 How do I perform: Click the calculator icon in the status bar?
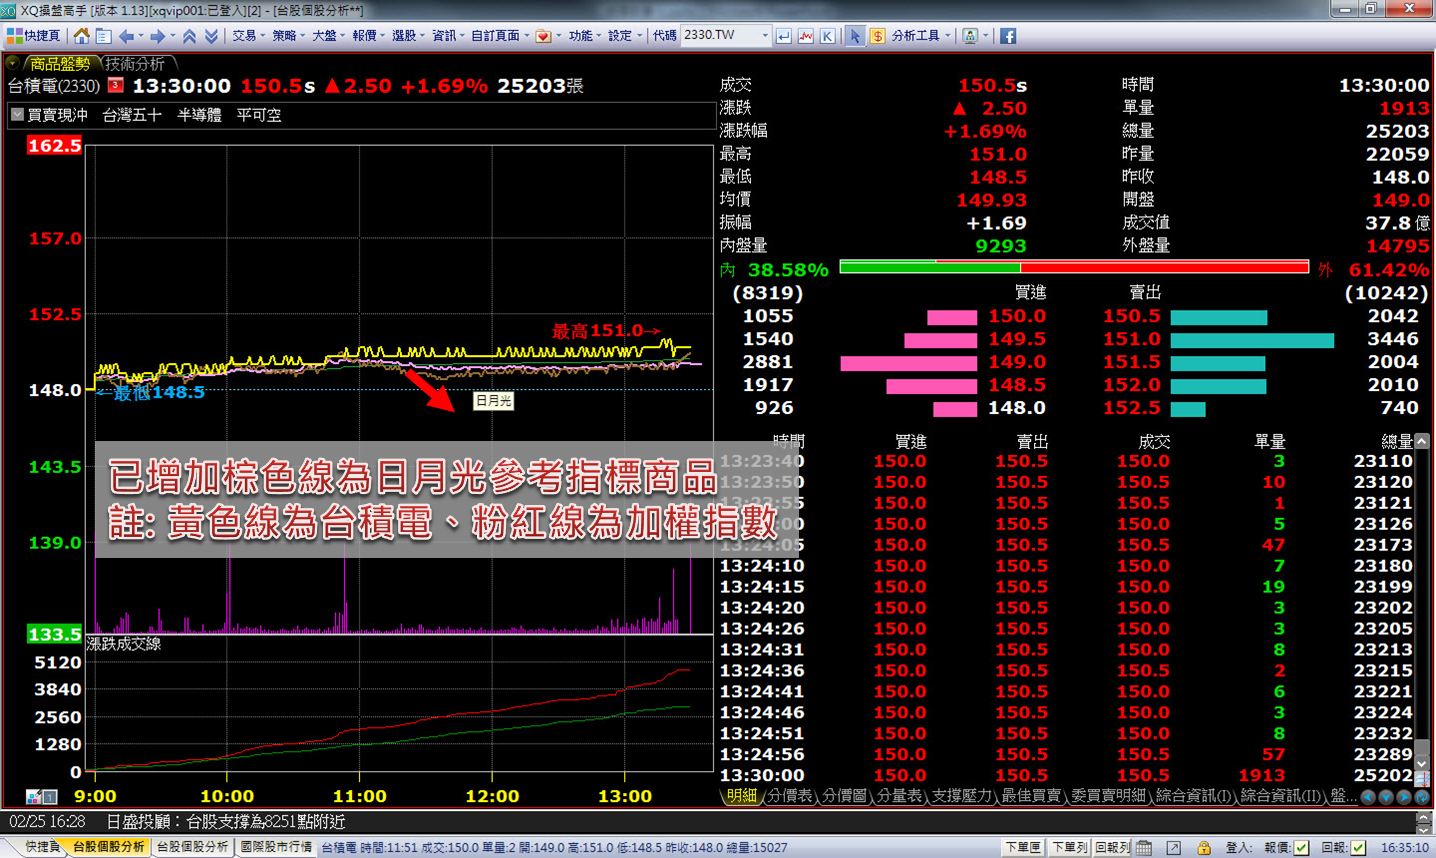[x=1144, y=847]
